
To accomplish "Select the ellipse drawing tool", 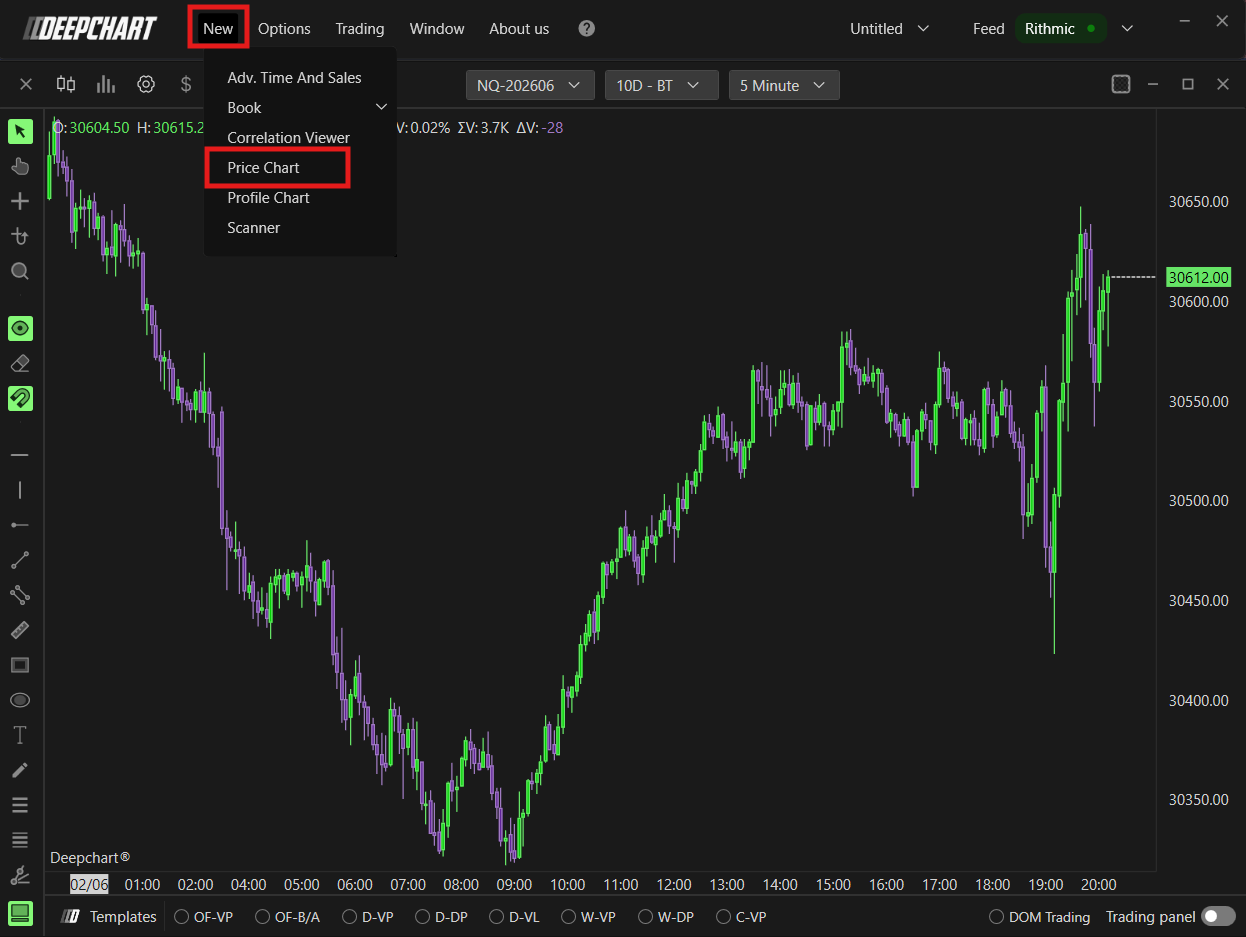I will pos(20,700).
